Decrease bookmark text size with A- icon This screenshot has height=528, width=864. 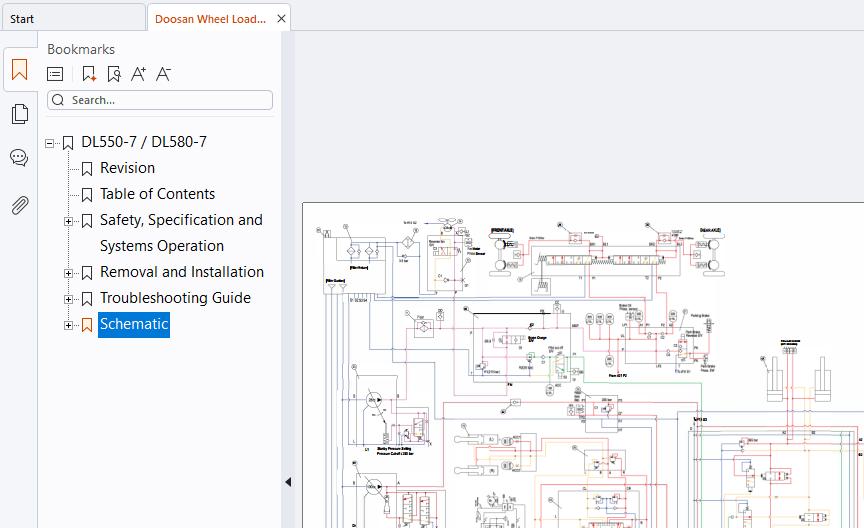pyautogui.click(x=163, y=74)
